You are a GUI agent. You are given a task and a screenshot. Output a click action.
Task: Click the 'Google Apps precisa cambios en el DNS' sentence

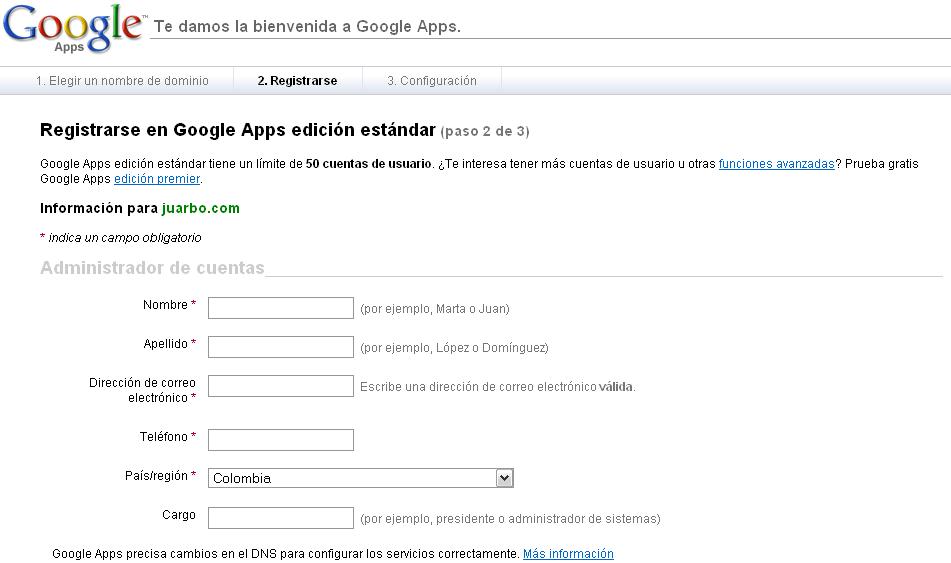tap(286, 554)
